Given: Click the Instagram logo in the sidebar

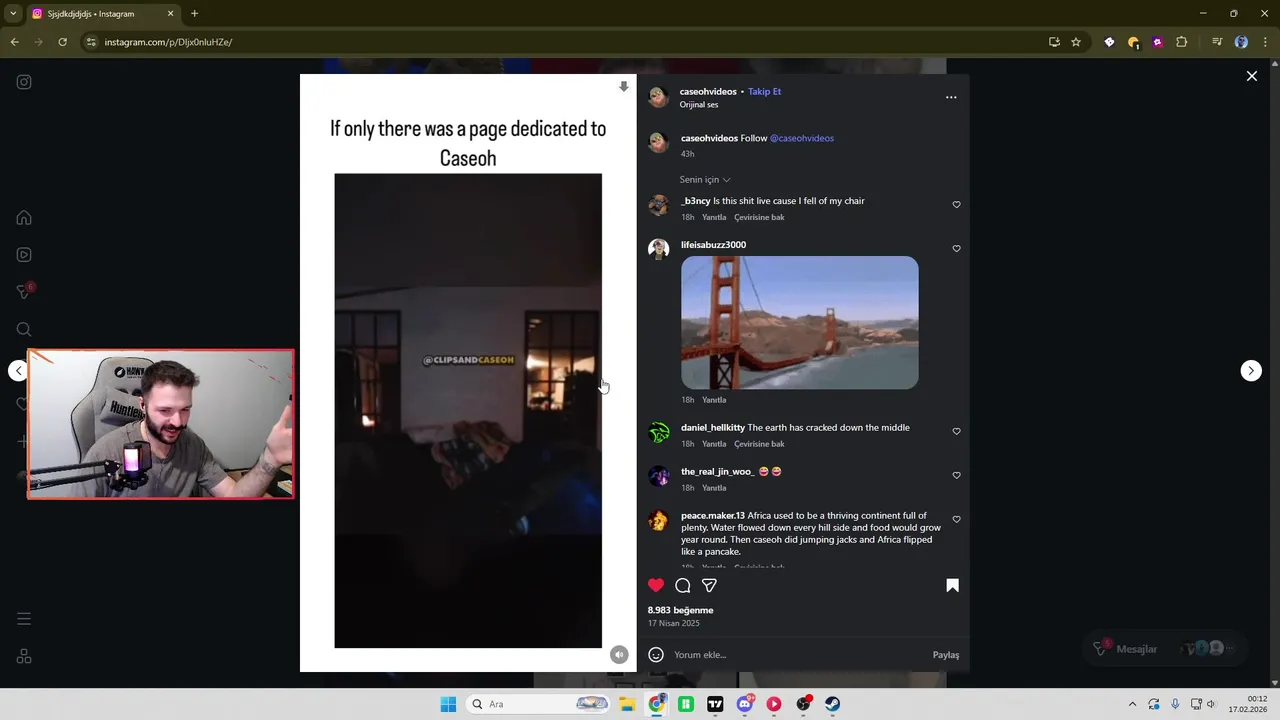Looking at the screenshot, I should (x=24, y=82).
